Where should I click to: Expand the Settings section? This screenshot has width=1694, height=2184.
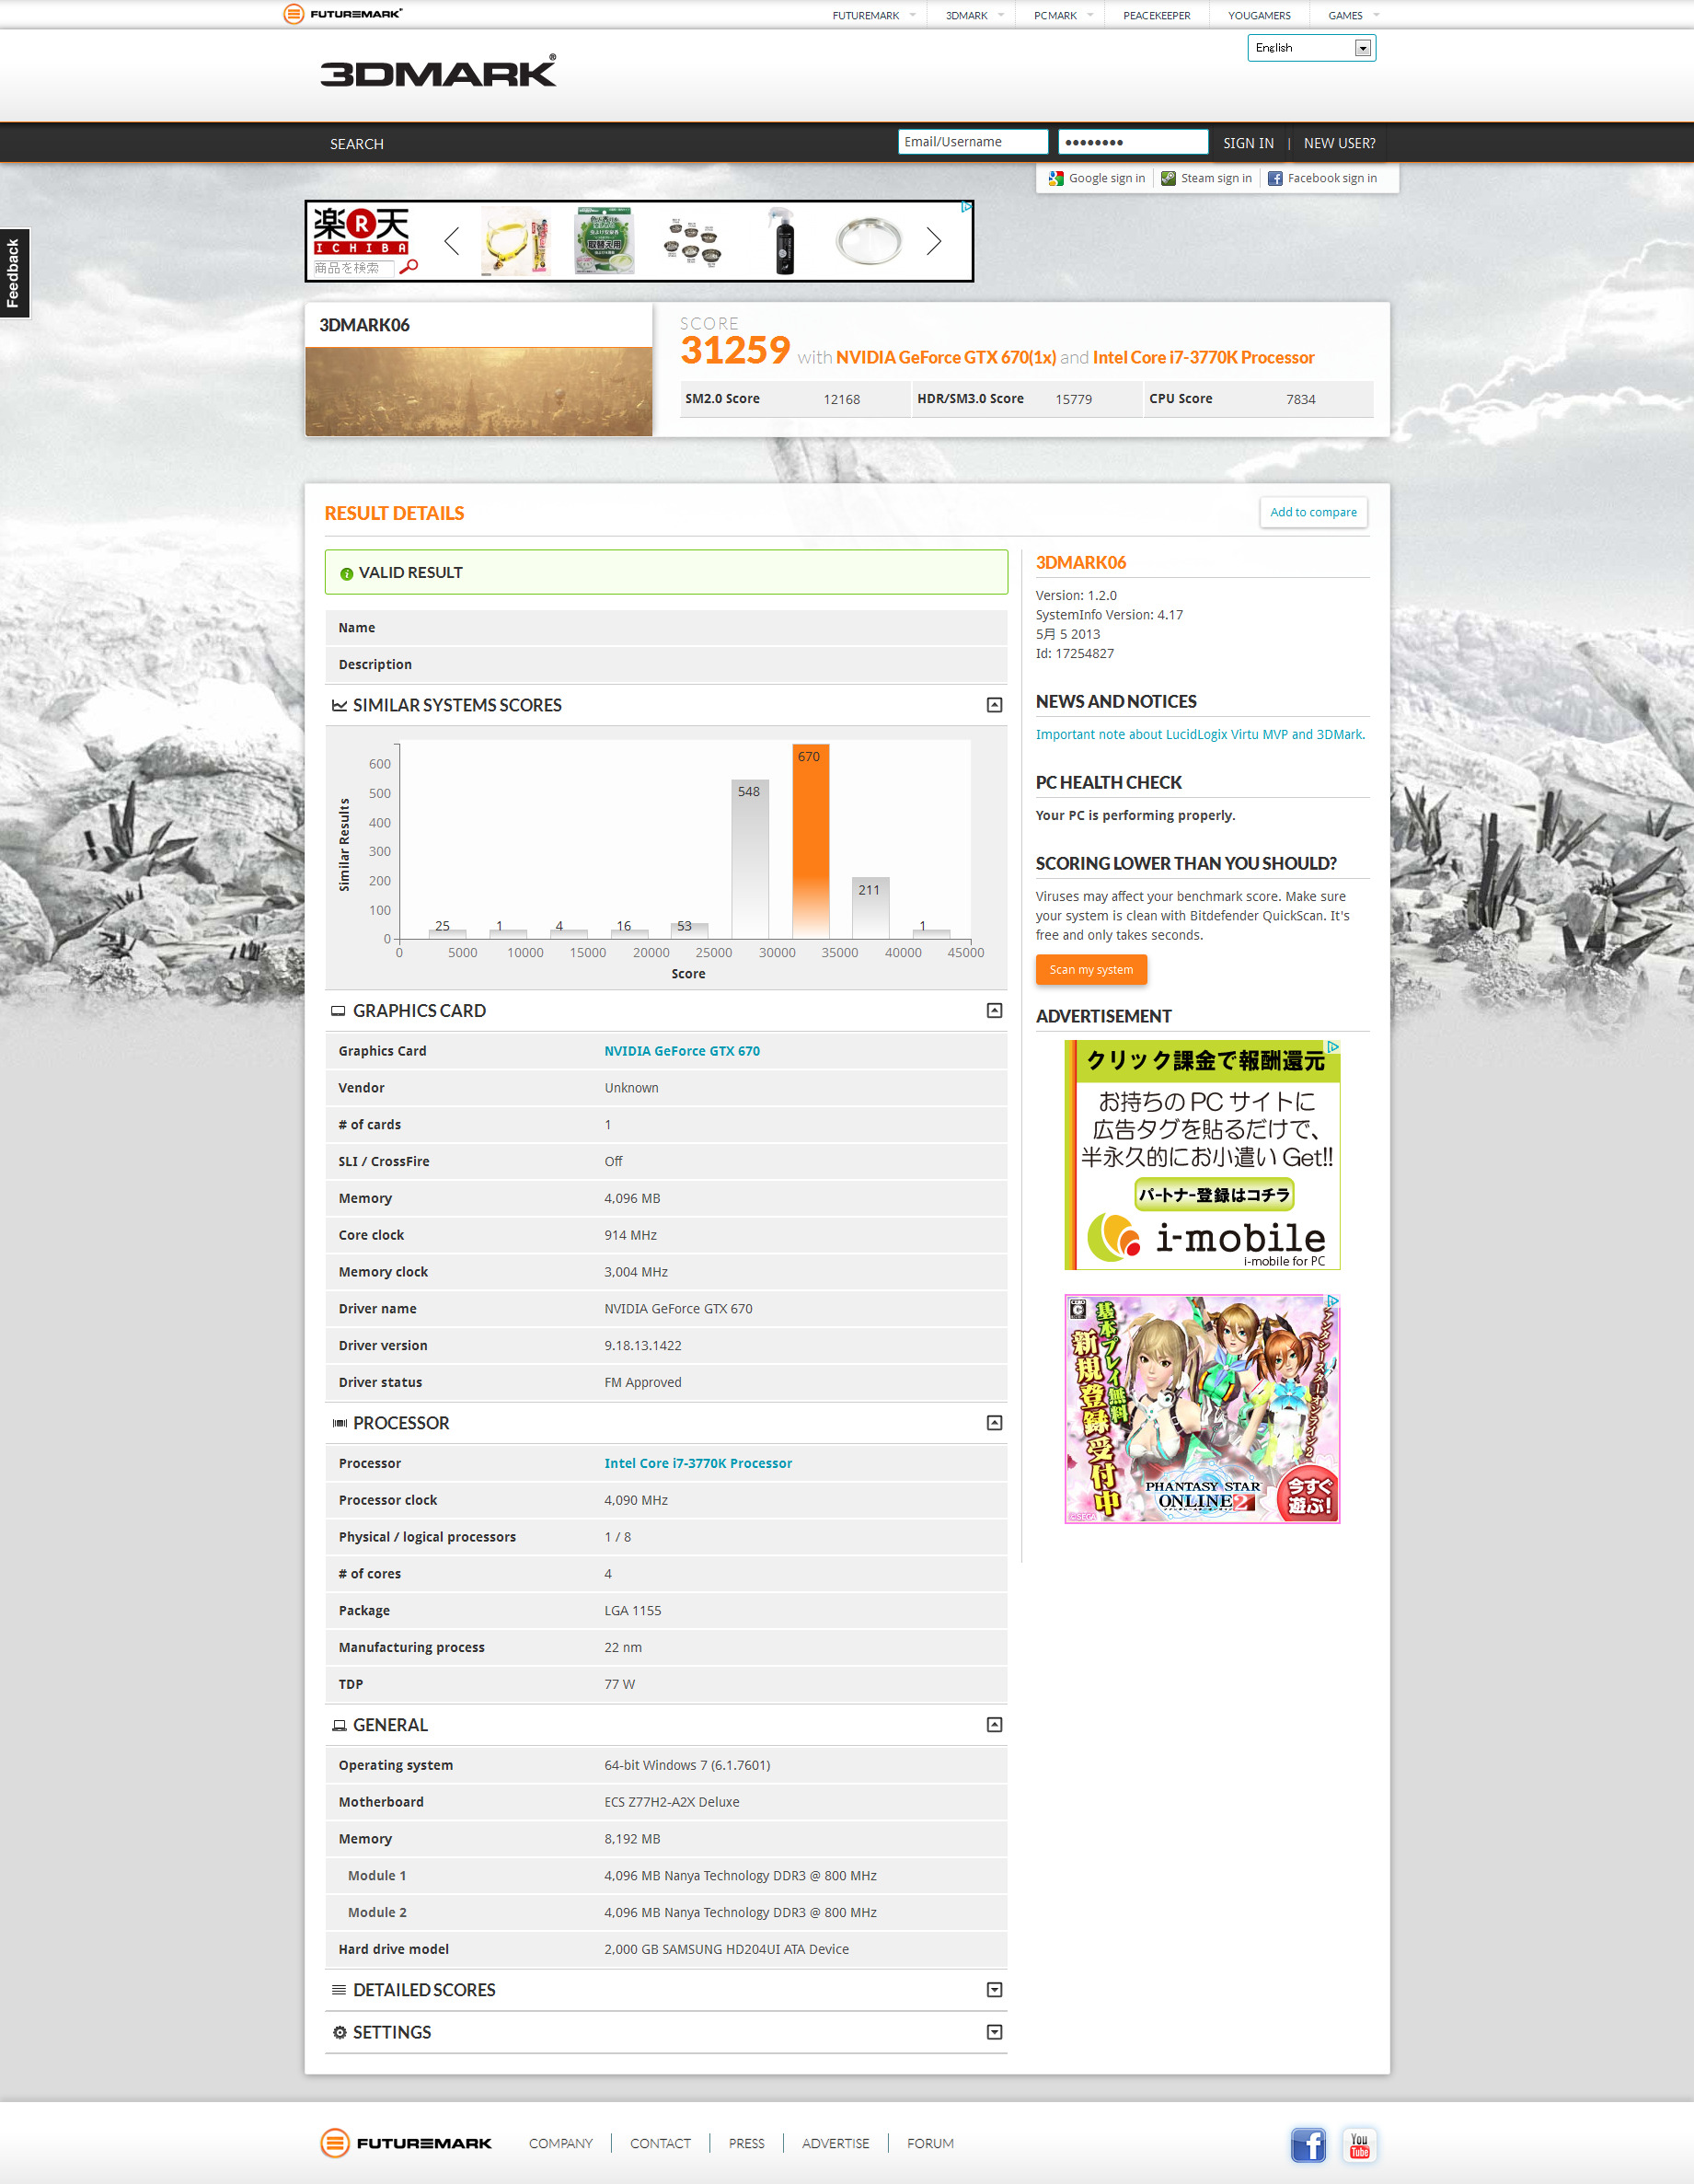994,2032
